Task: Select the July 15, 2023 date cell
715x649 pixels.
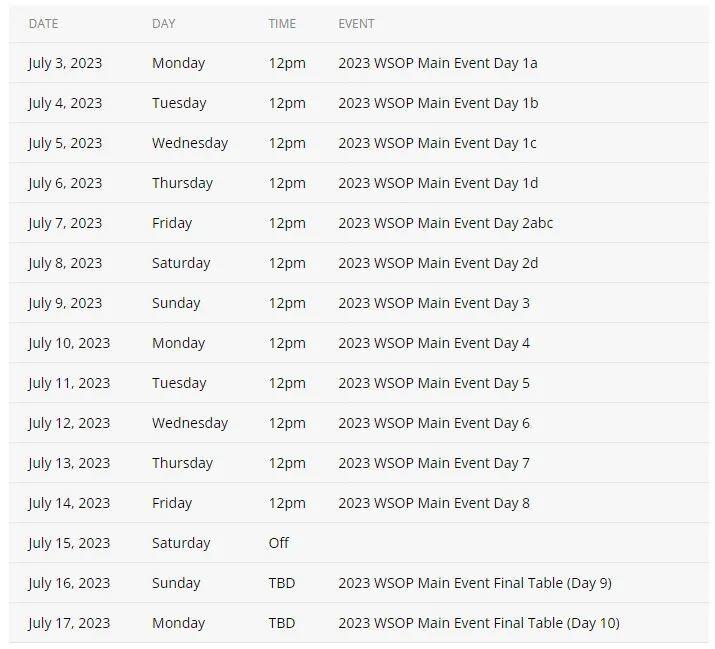Action: [69, 543]
